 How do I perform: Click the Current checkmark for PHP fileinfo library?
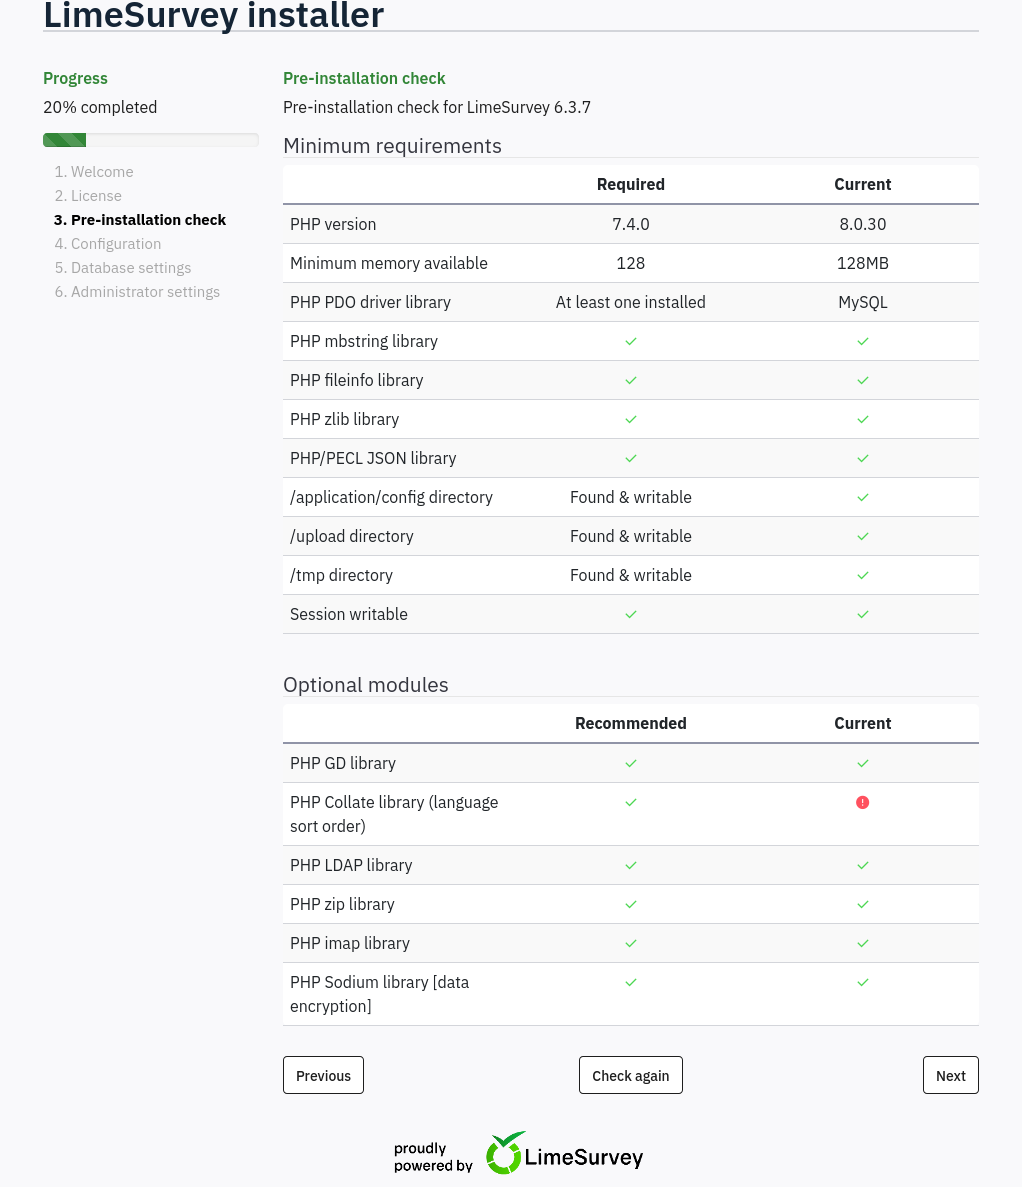(x=862, y=380)
